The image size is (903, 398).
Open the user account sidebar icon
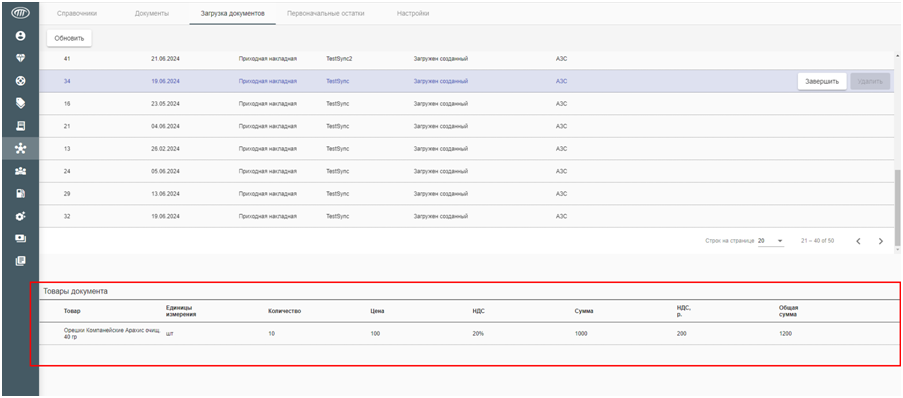point(20,36)
